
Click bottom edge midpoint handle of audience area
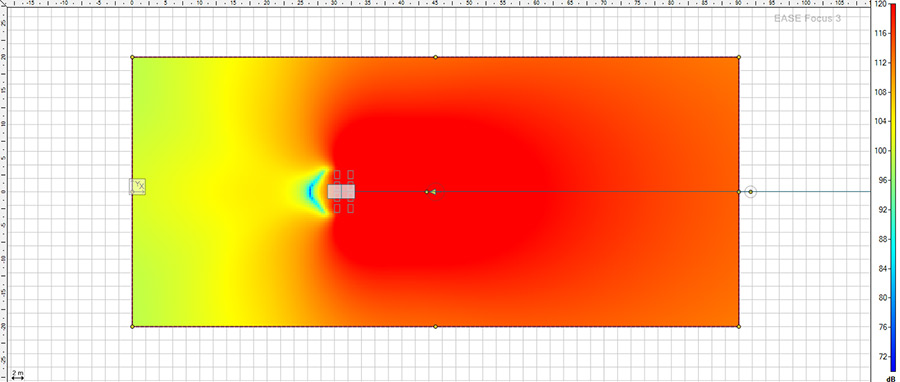pyautogui.click(x=436, y=326)
